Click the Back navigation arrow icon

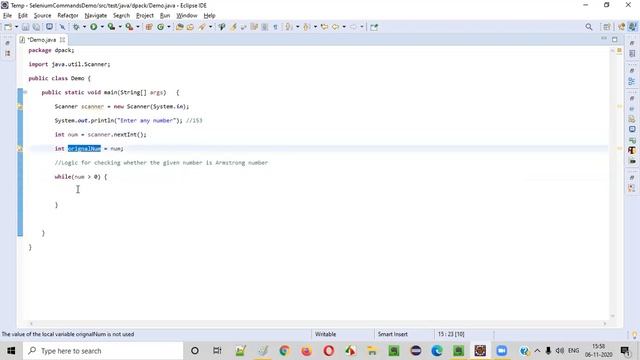tap(335, 27)
